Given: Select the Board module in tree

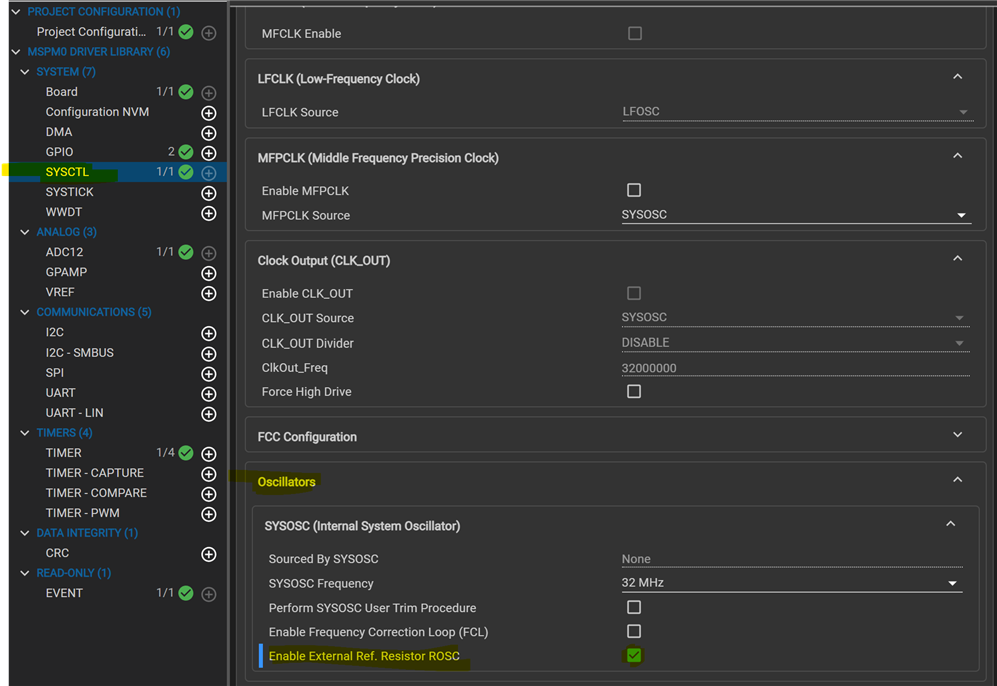Looking at the screenshot, I should 62,92.
